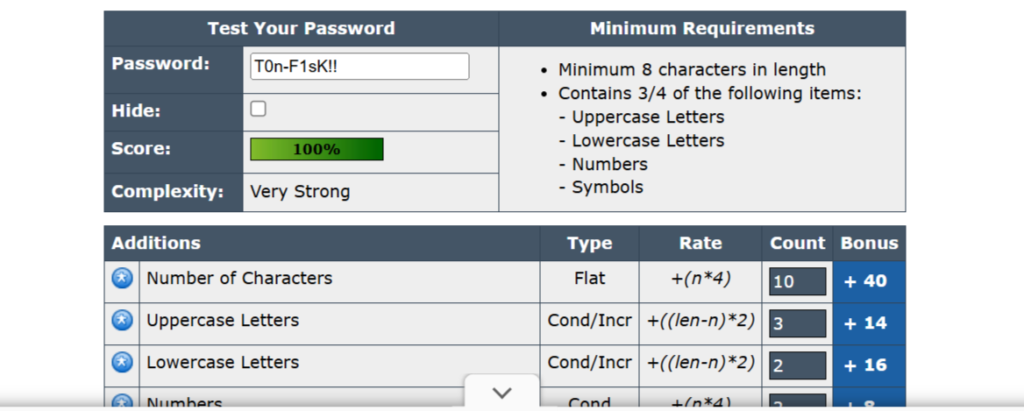Image resolution: width=1024 pixels, height=411 pixels.
Task: Click the Minimum Requirements heading
Action: pyautogui.click(x=702, y=29)
